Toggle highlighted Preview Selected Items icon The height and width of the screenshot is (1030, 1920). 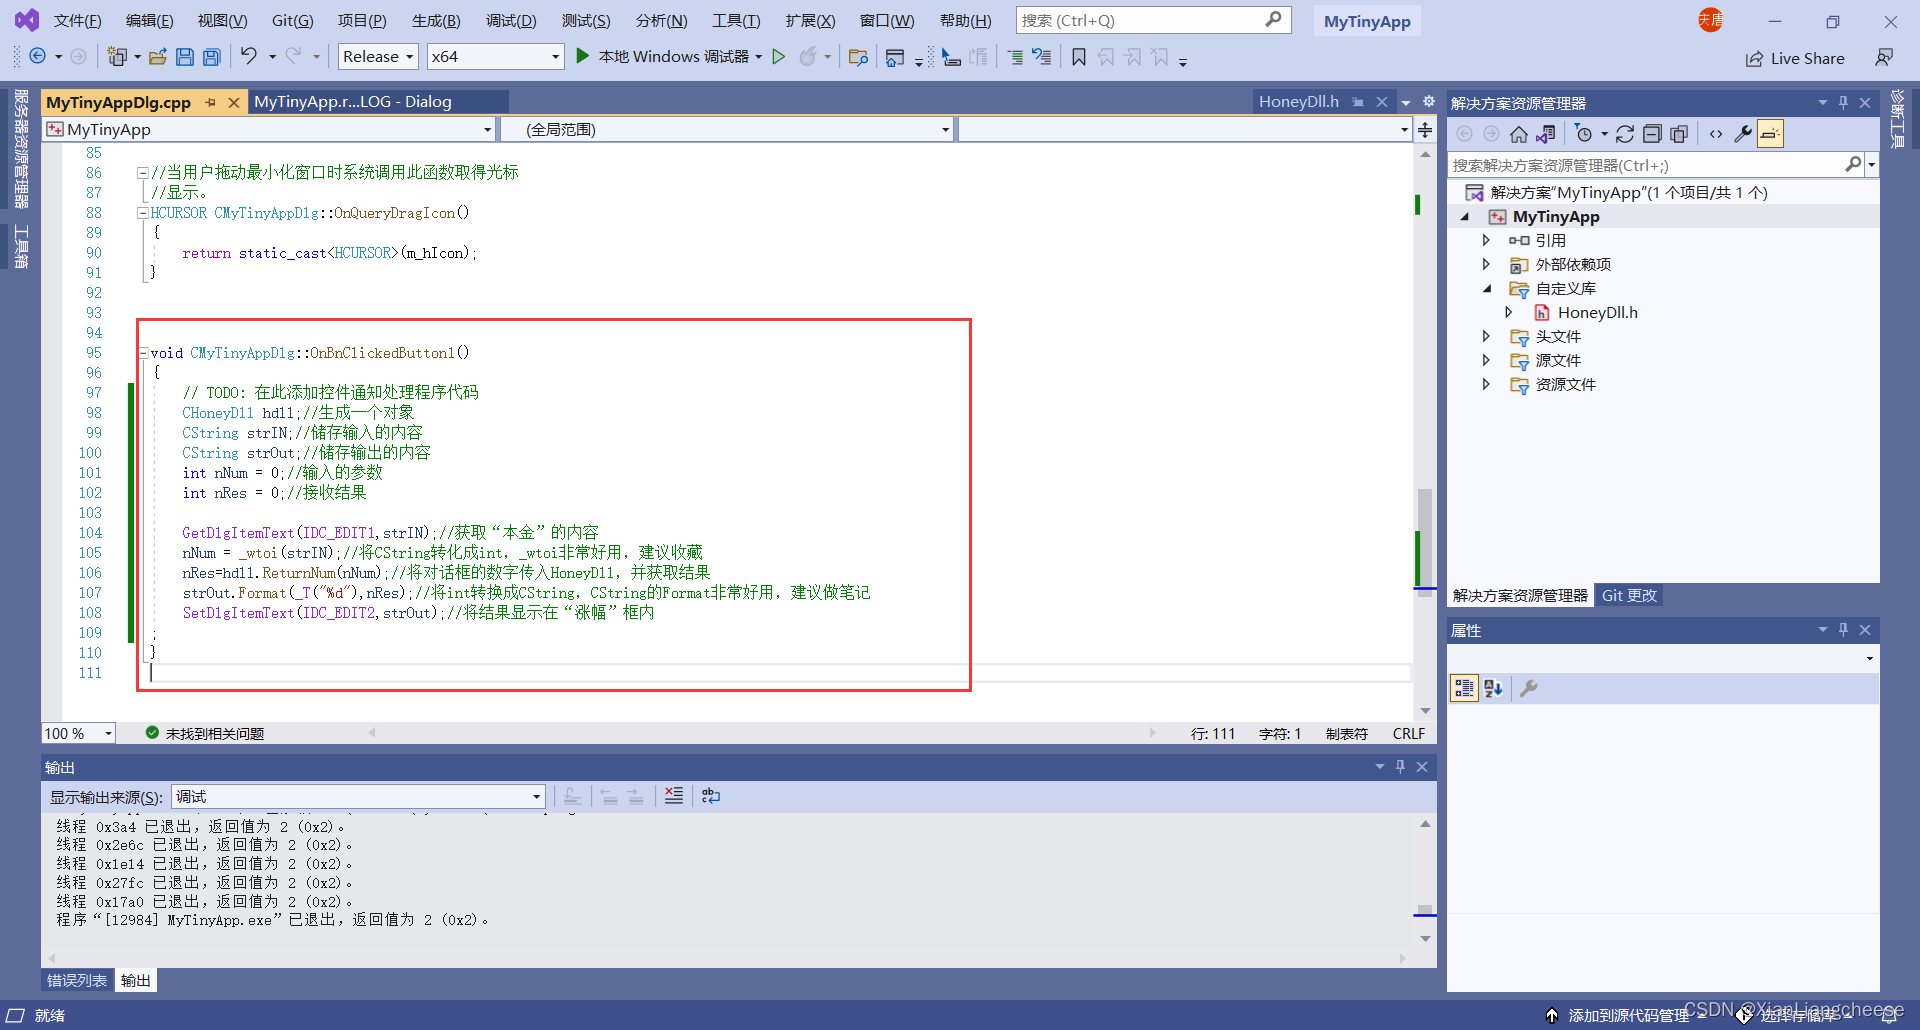(1770, 134)
